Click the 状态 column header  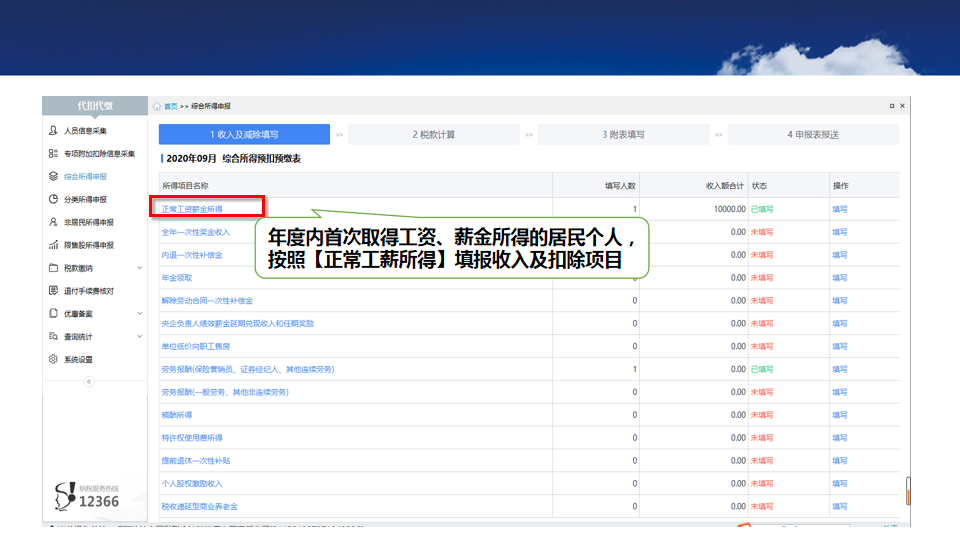coord(759,186)
